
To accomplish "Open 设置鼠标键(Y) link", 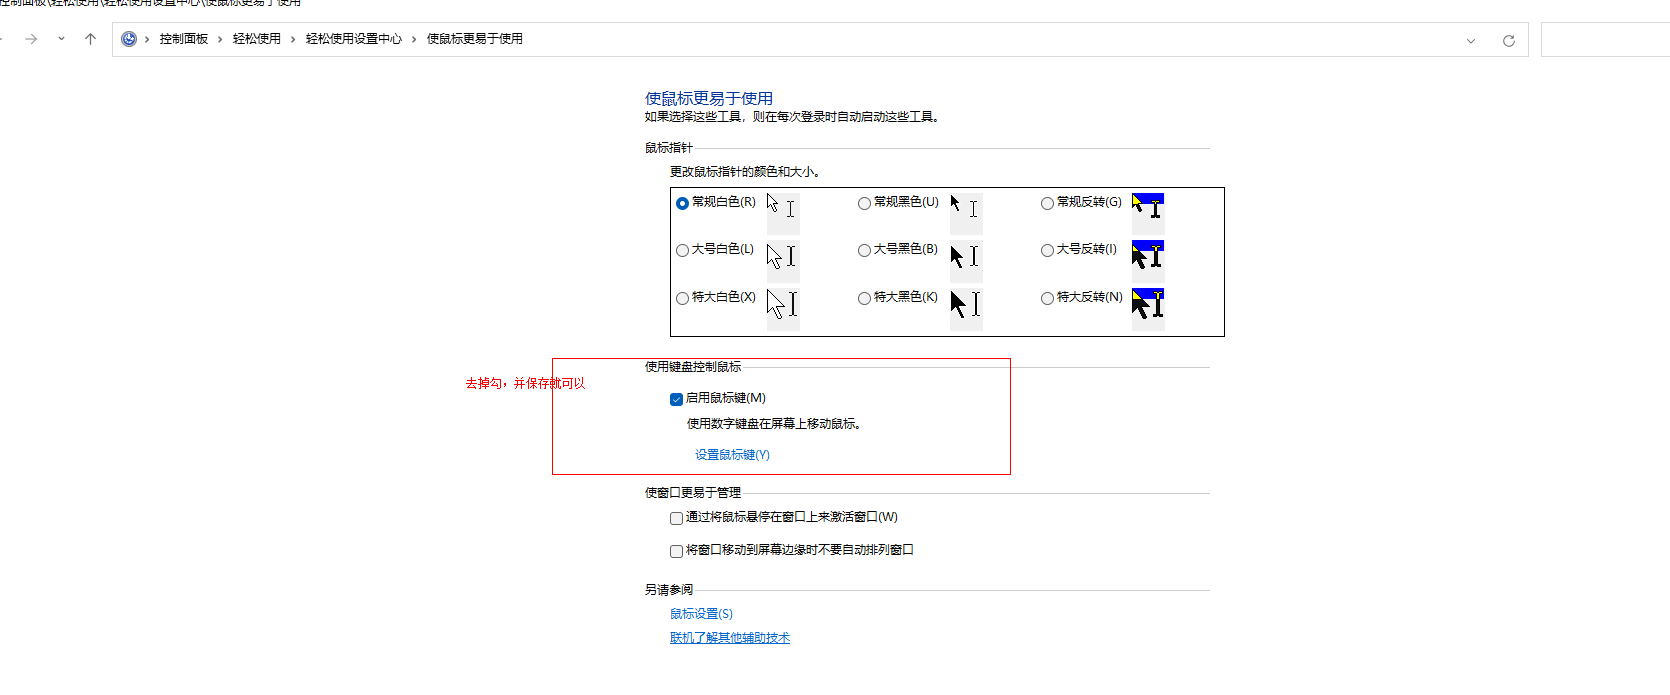I will click(x=732, y=455).
